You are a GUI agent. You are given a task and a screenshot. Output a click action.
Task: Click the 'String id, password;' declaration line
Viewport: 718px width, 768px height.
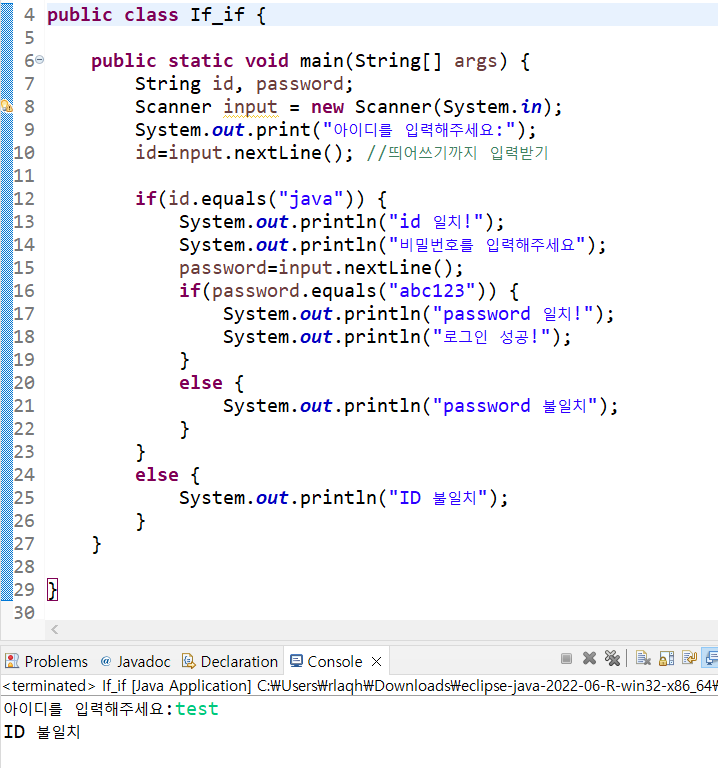point(244,84)
